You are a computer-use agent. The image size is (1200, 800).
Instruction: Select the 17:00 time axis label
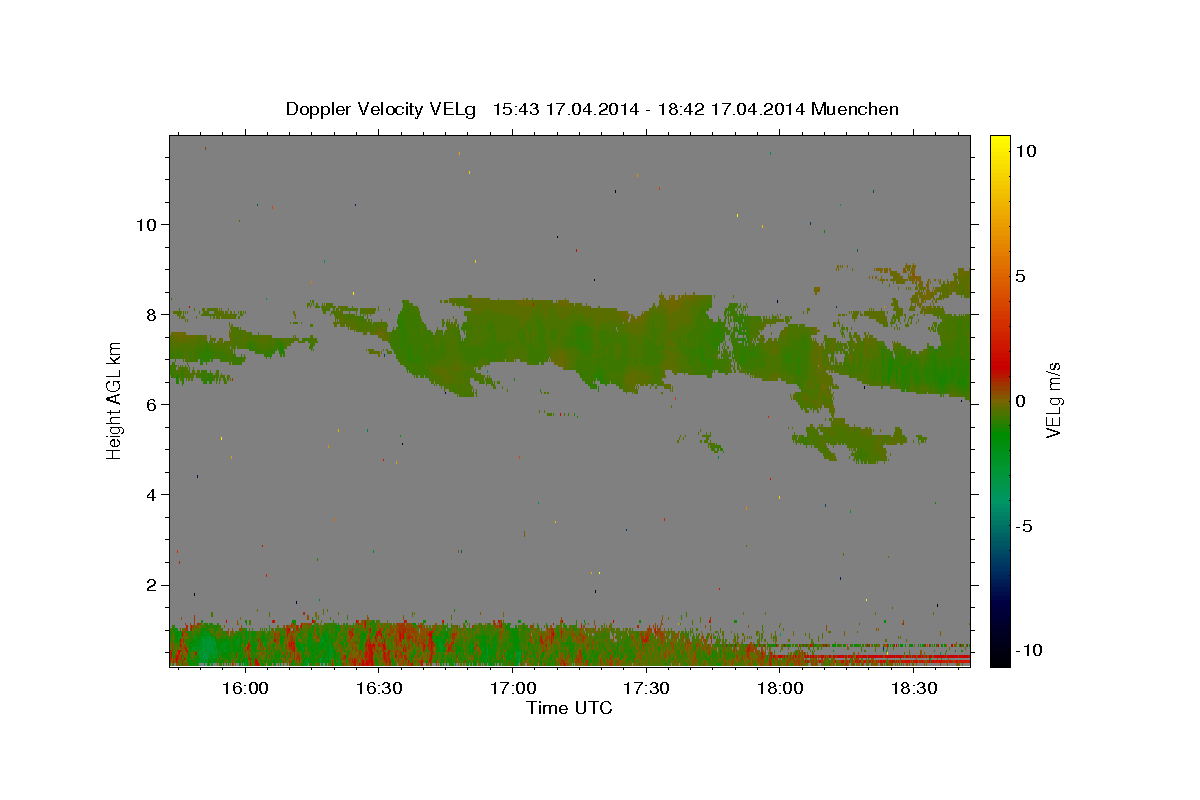[x=512, y=690]
